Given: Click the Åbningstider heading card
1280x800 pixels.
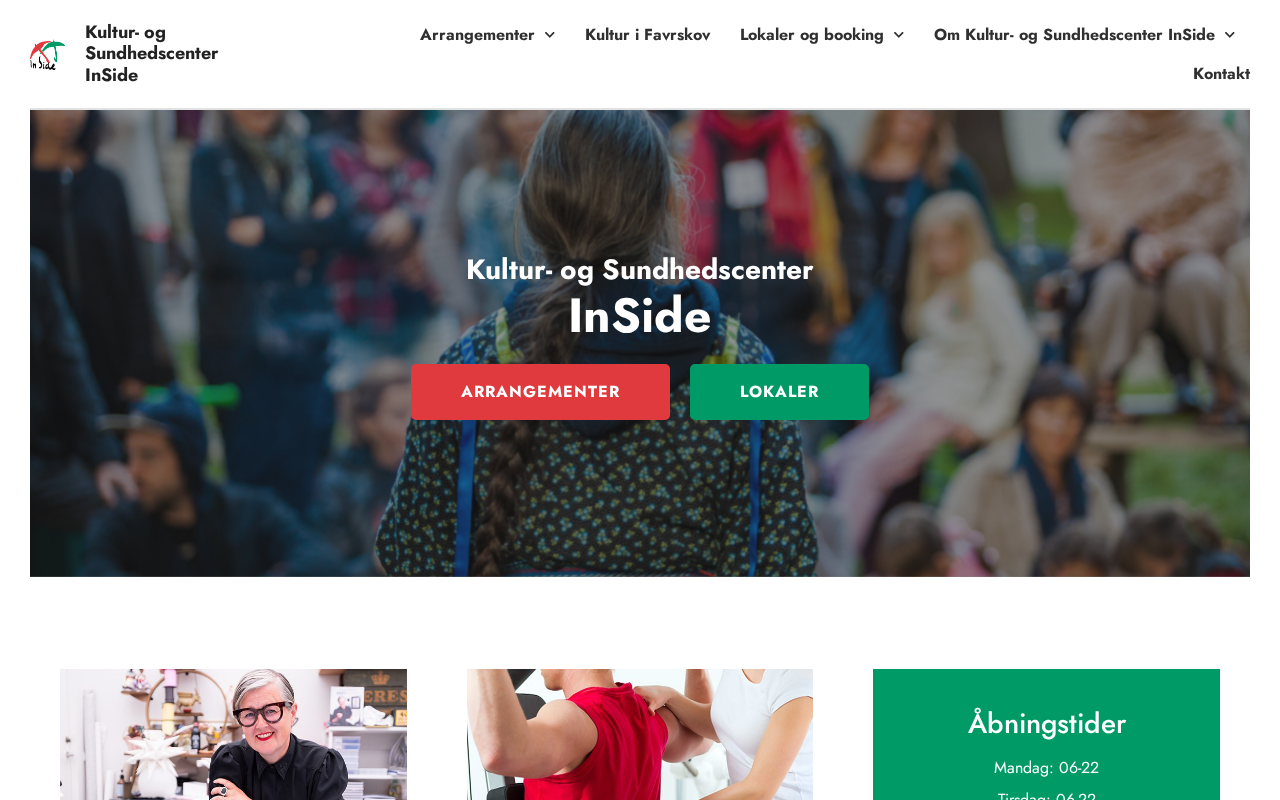Looking at the screenshot, I should point(1047,723).
